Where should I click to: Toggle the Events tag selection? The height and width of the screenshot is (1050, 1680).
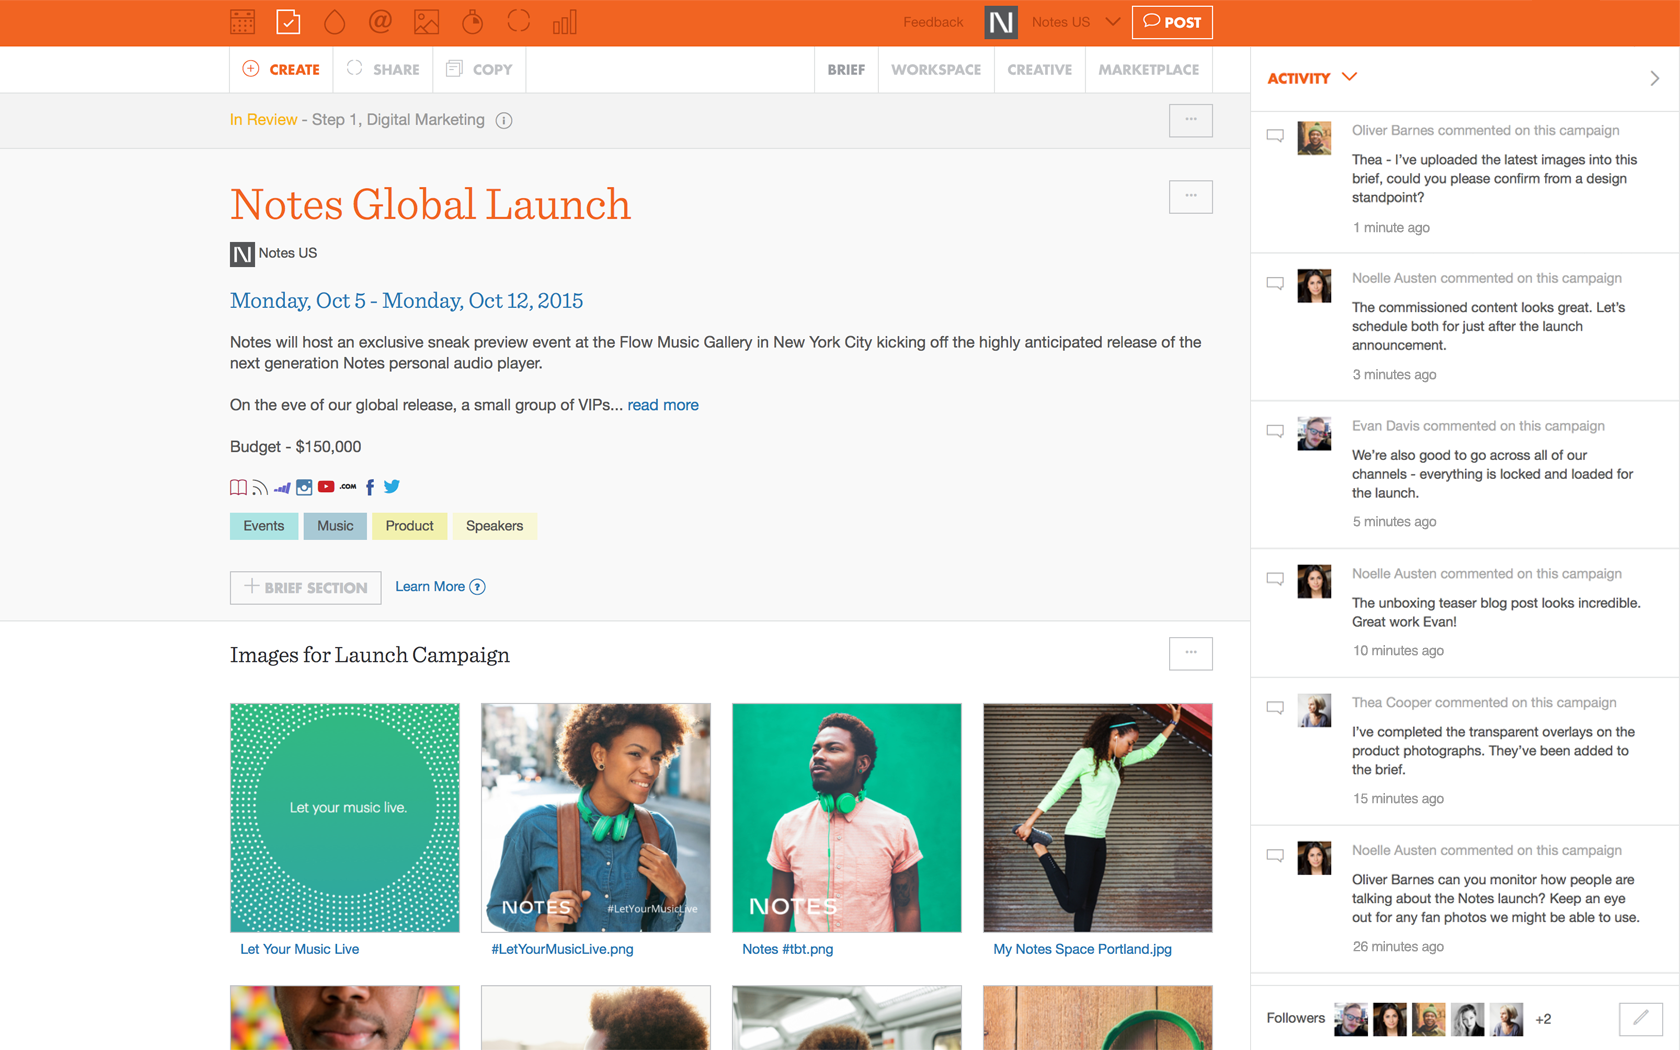tap(263, 525)
